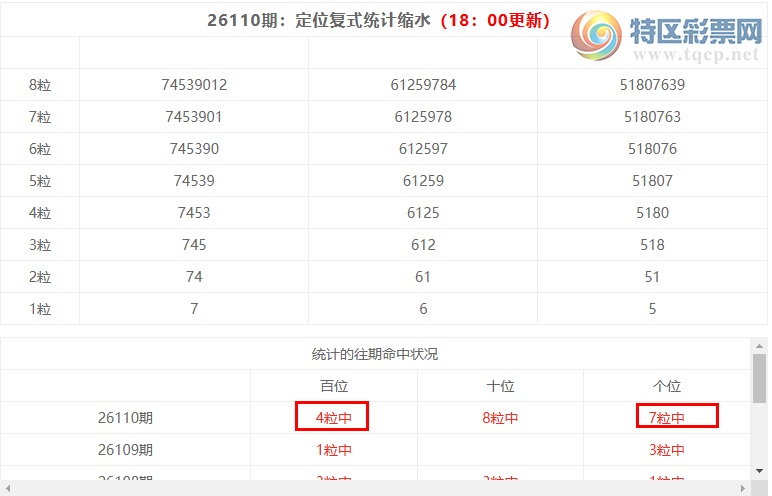This screenshot has height=496, width=772.
Task: Select the 4粒 row label
Action: (x=40, y=213)
